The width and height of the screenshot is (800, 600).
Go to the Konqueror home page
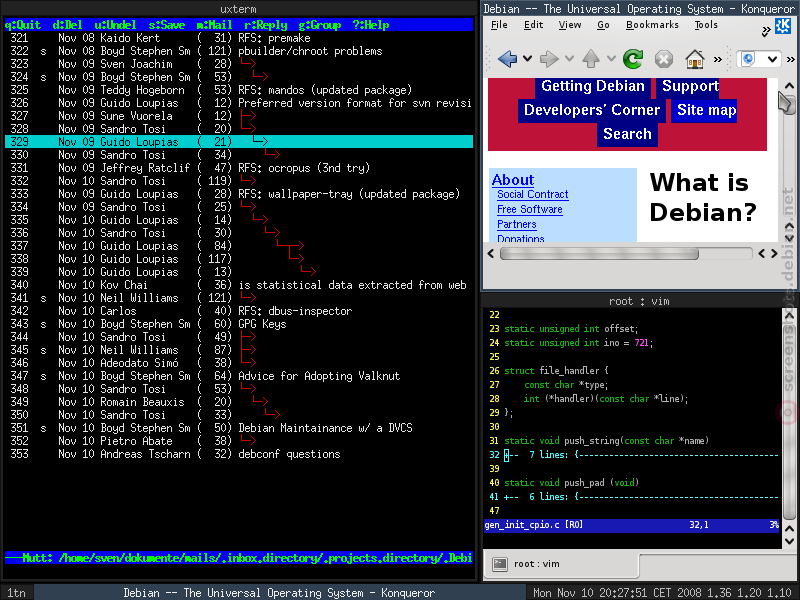[x=695, y=59]
